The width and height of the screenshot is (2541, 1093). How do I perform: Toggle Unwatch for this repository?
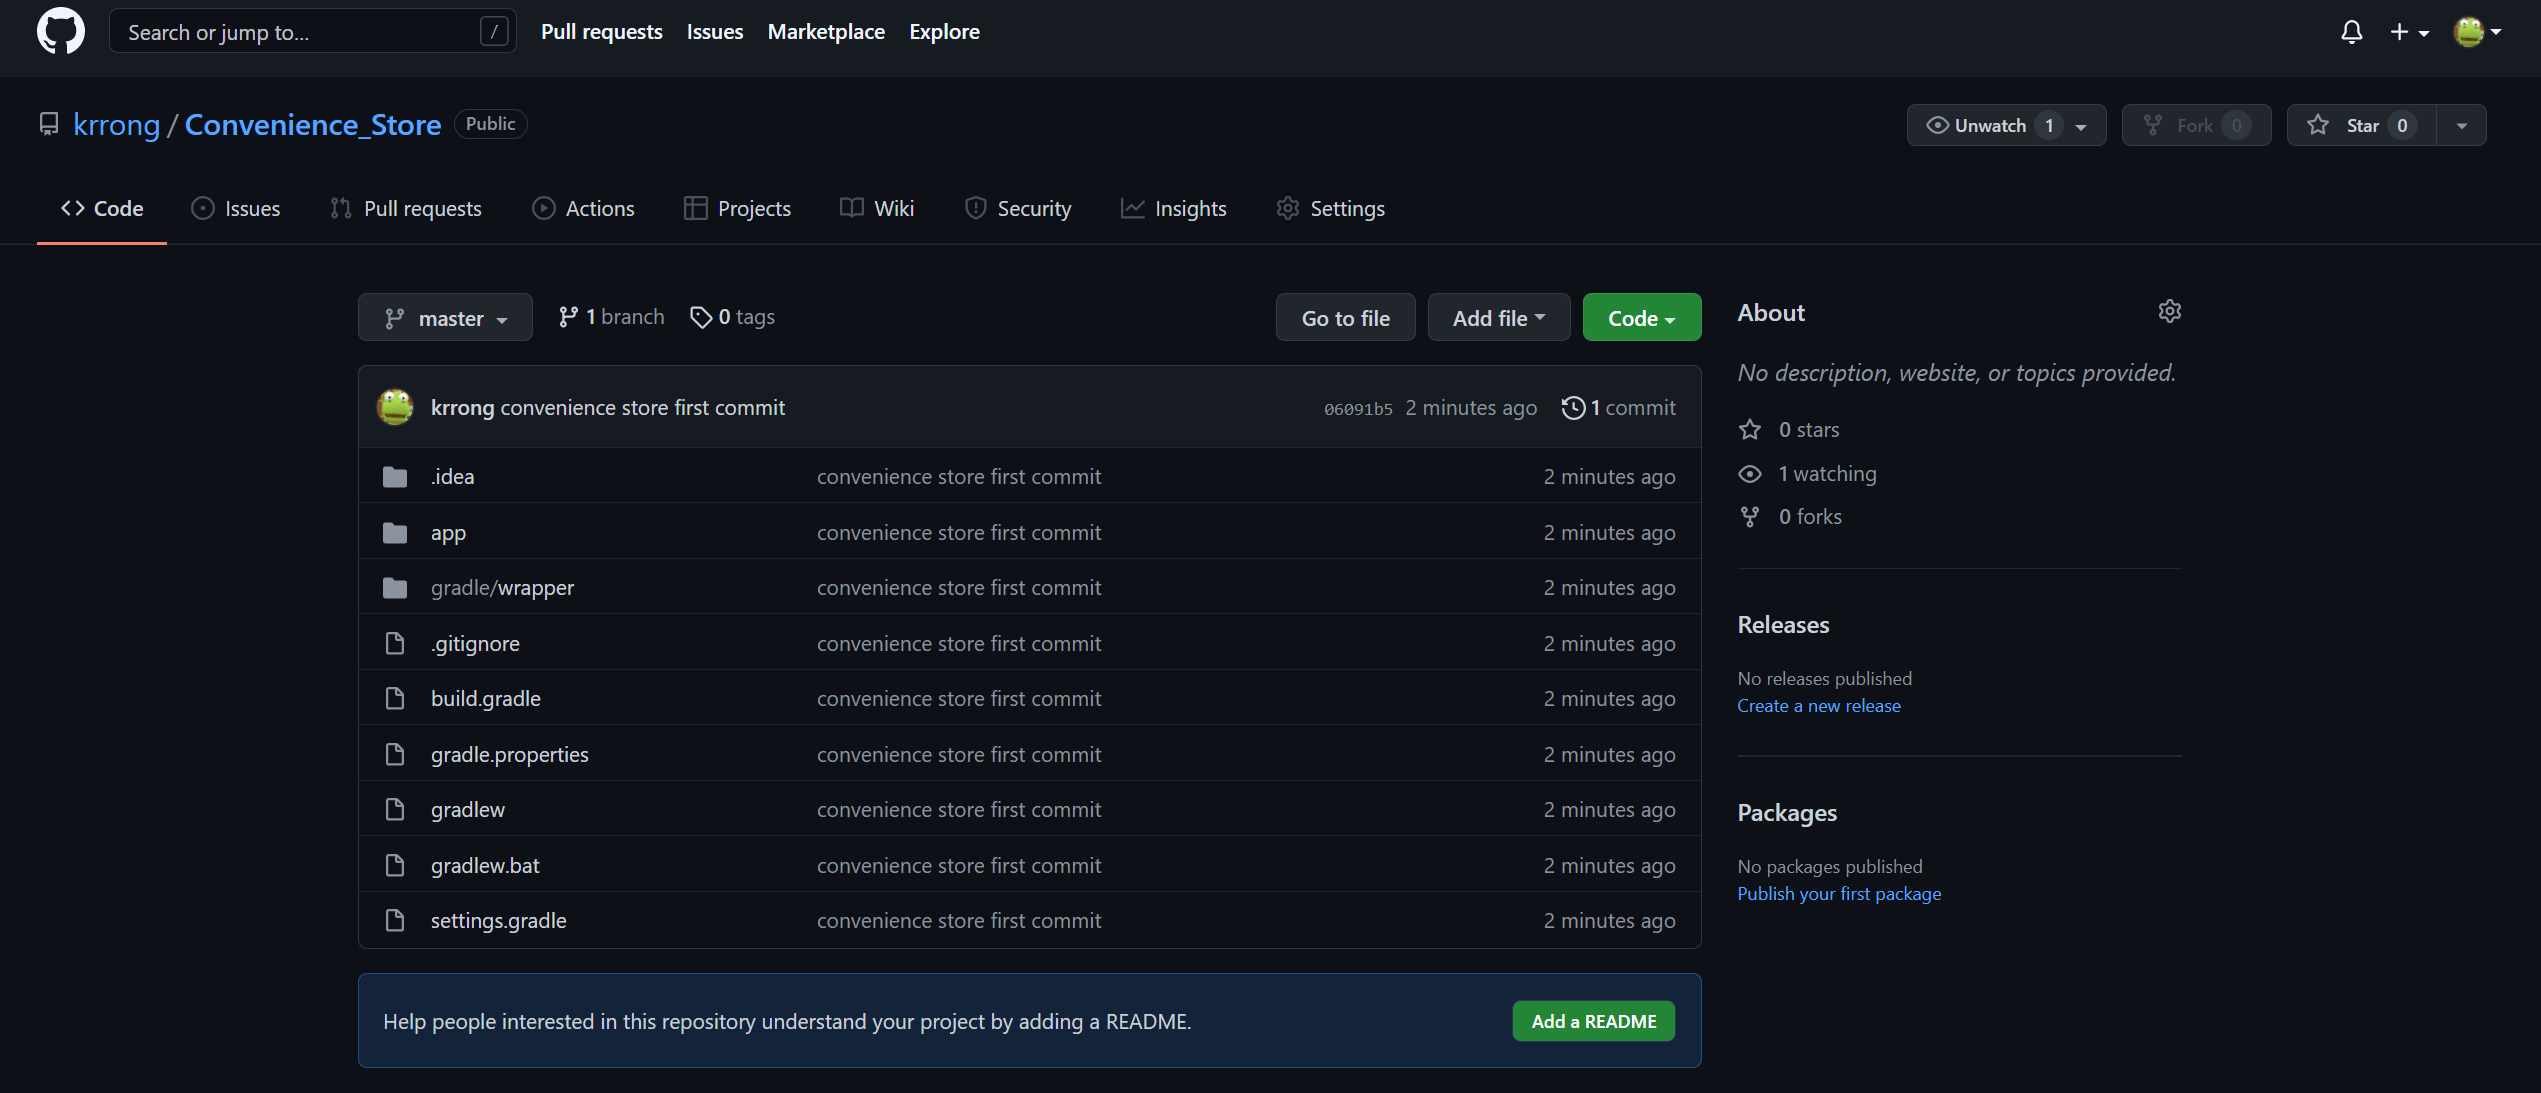point(1980,126)
